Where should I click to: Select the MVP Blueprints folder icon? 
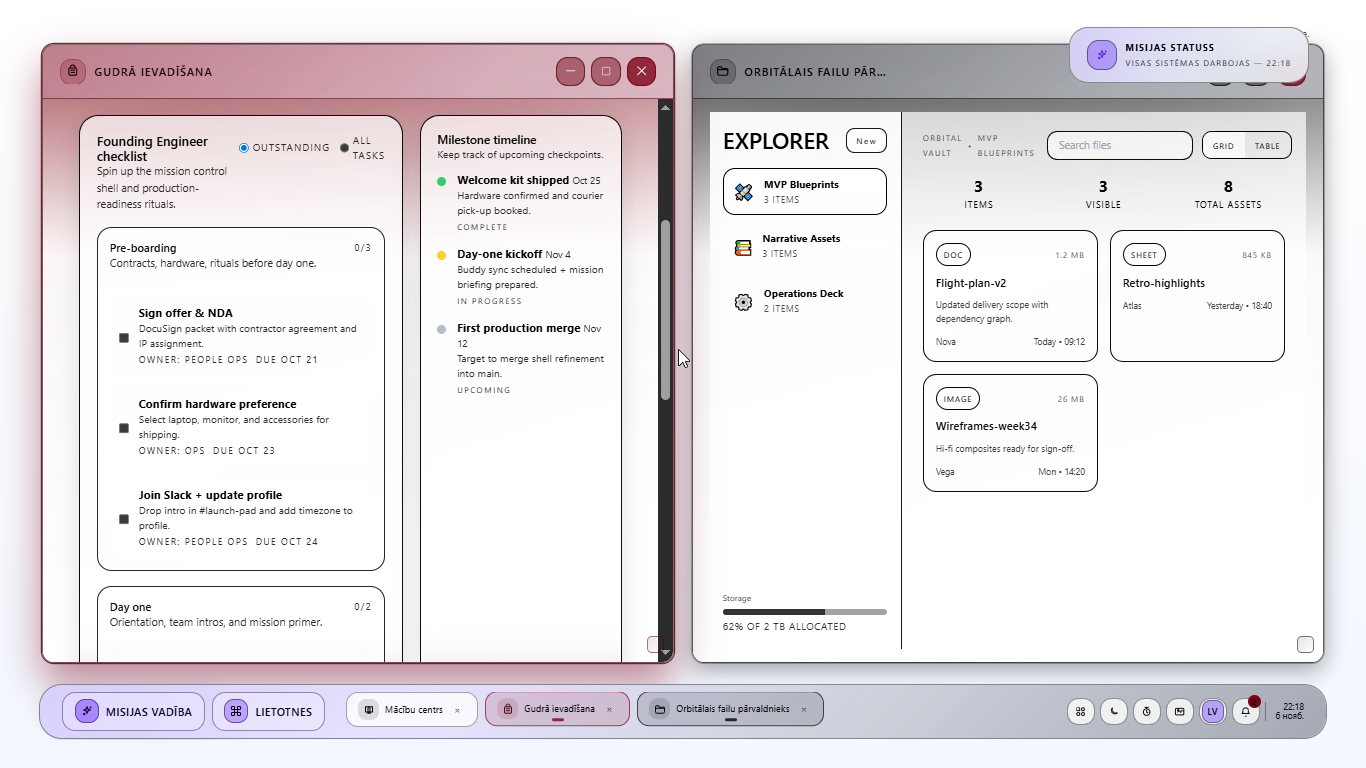(741, 191)
